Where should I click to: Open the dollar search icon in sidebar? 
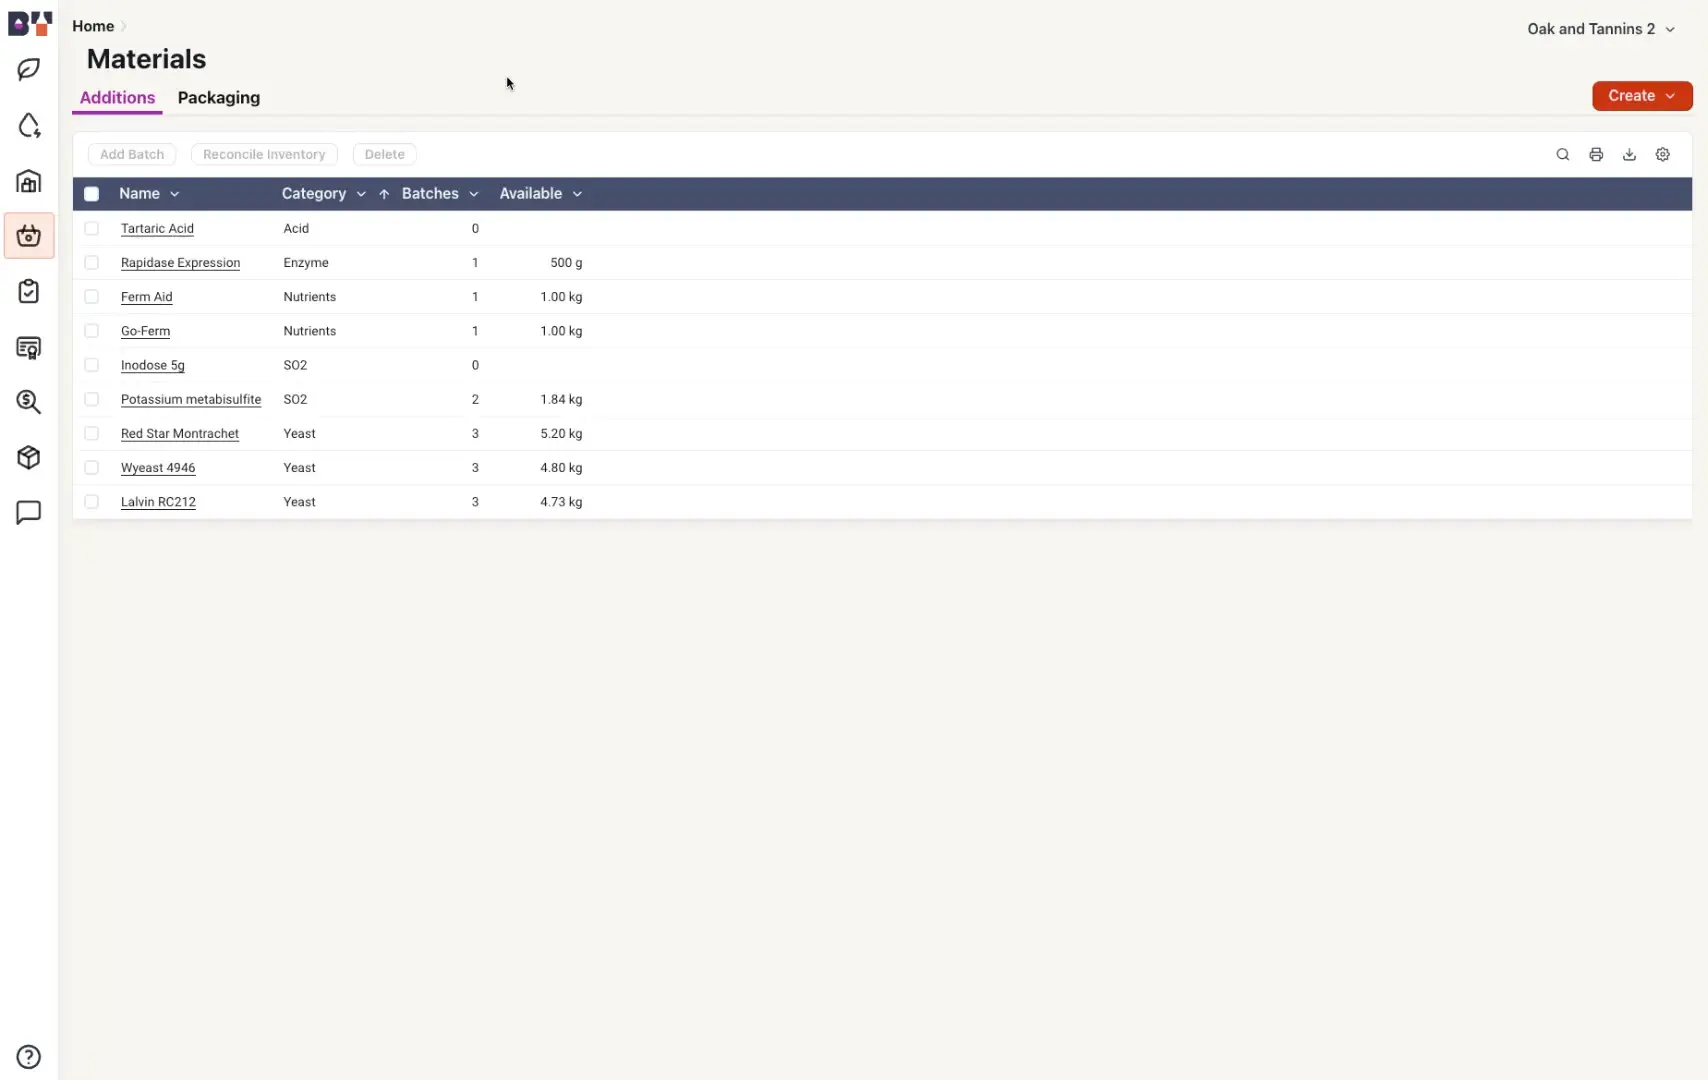click(29, 402)
